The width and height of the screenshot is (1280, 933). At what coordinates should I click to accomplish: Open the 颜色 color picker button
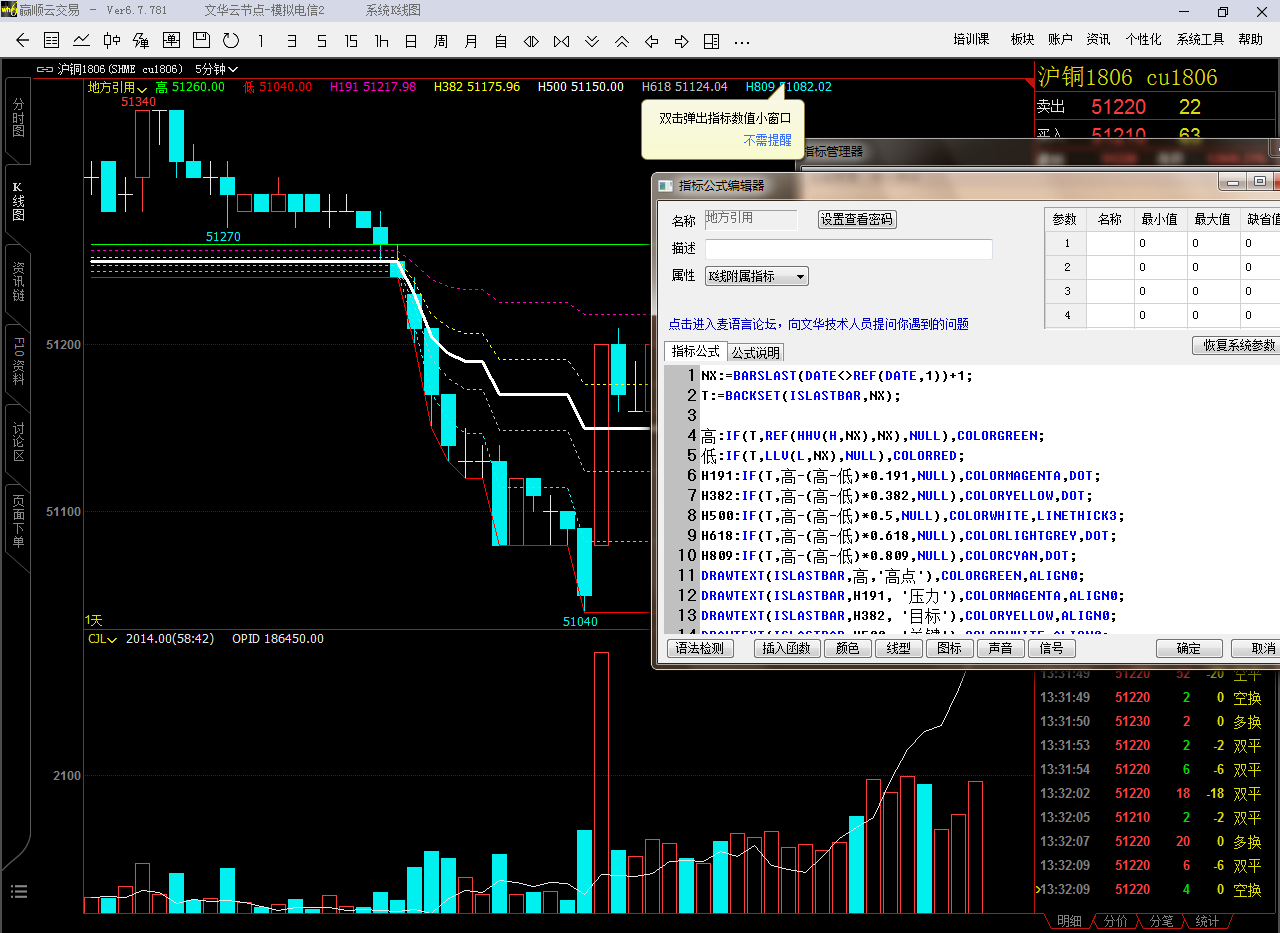(x=846, y=648)
